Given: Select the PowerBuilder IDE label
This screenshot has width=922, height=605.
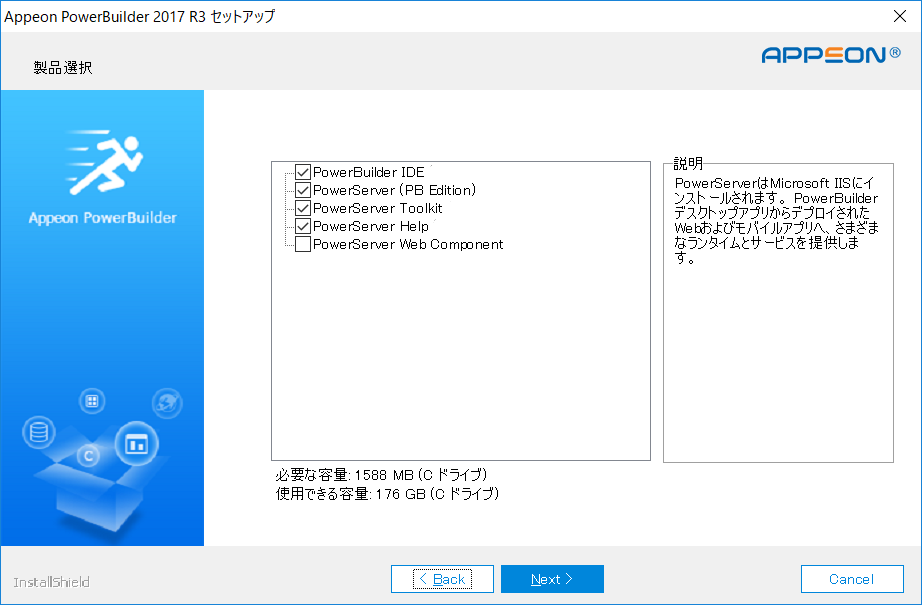Looking at the screenshot, I should (369, 172).
